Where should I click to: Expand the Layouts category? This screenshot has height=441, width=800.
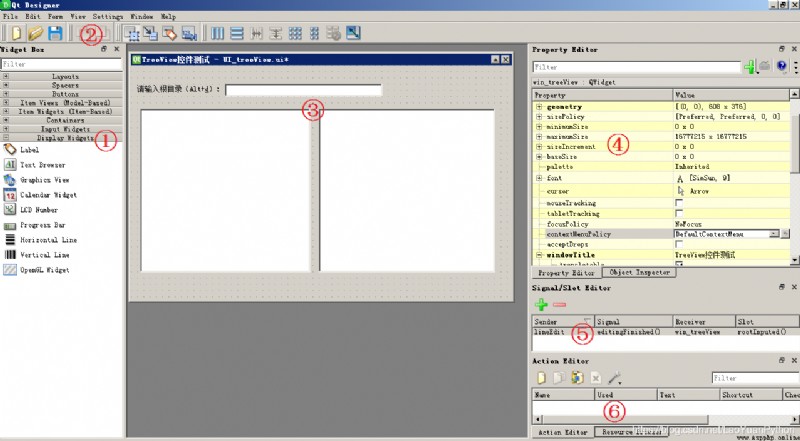tap(6, 76)
